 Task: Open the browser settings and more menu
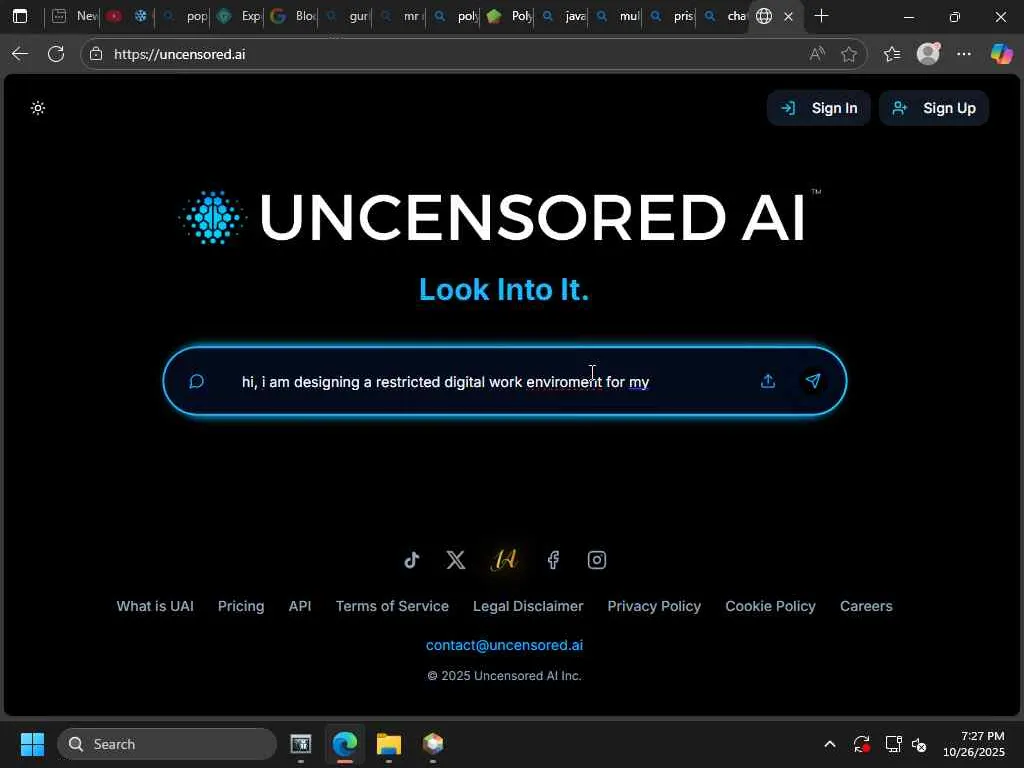(964, 54)
